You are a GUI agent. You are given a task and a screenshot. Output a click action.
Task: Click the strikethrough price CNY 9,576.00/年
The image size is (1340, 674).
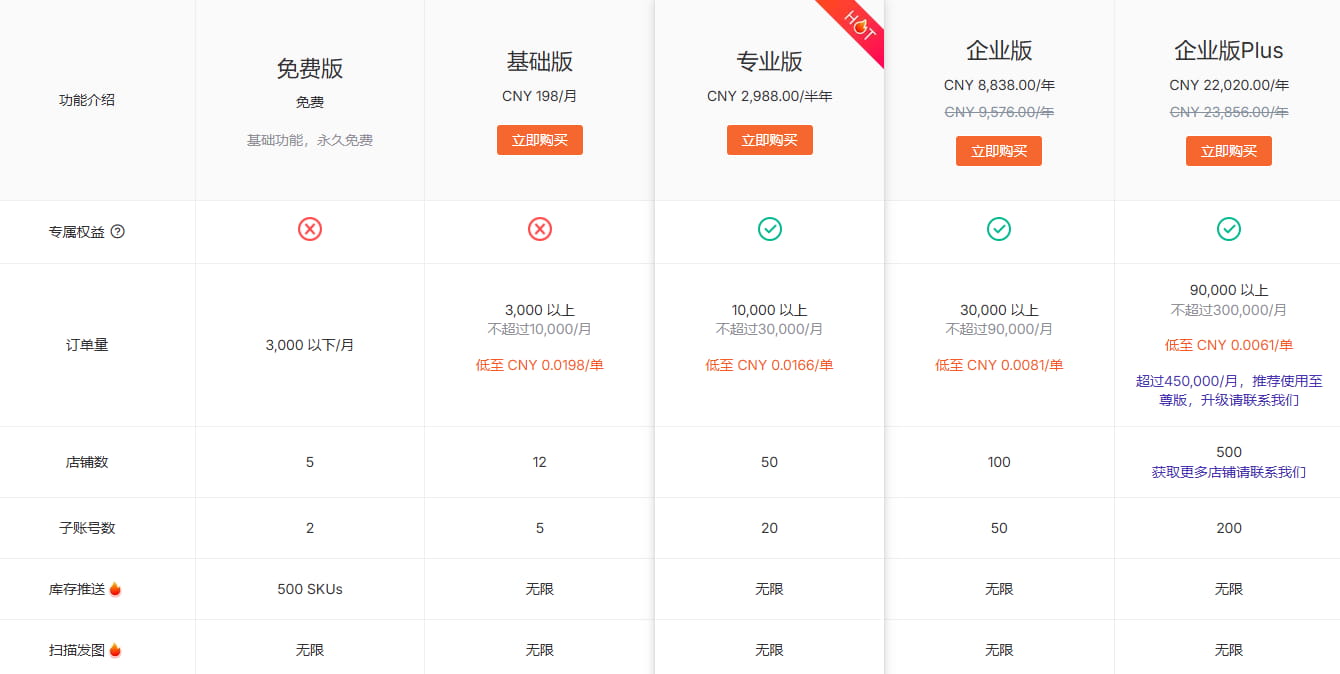(999, 112)
